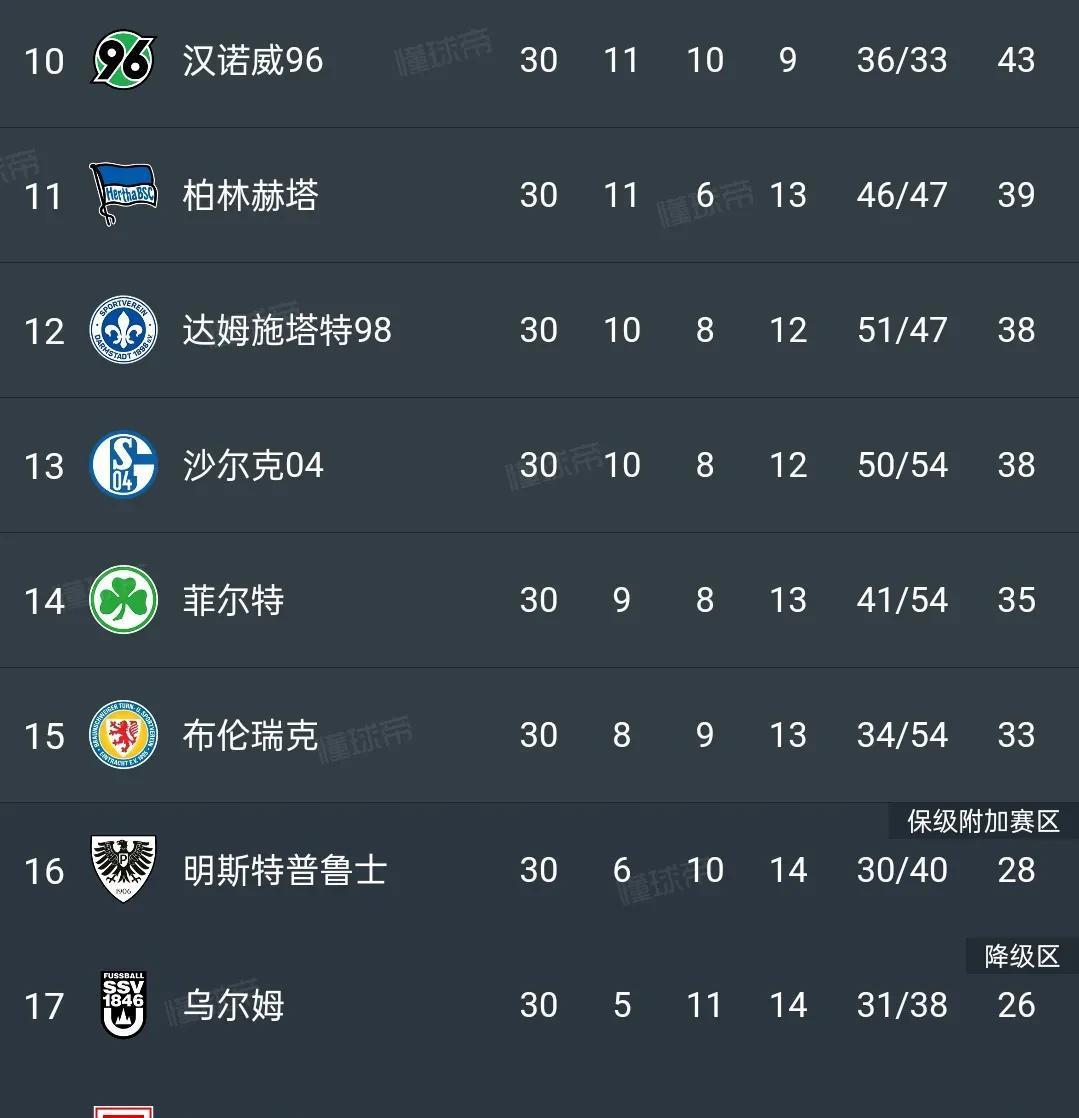Screen dimensions: 1079x1118
Task: Tap the SSV Ulm 1846 logo
Action: (124, 1004)
